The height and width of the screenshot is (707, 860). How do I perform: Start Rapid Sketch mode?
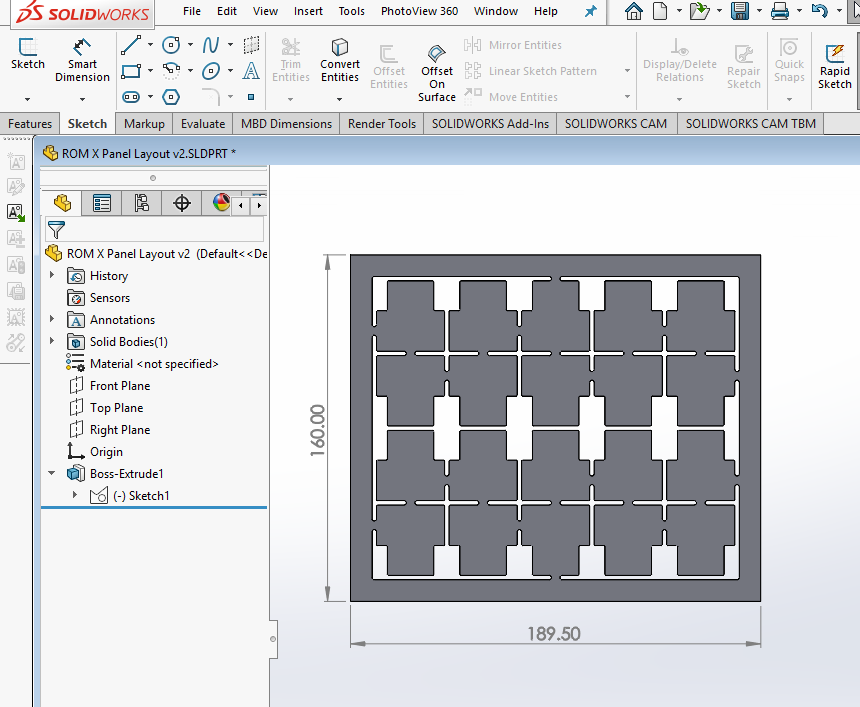834,65
